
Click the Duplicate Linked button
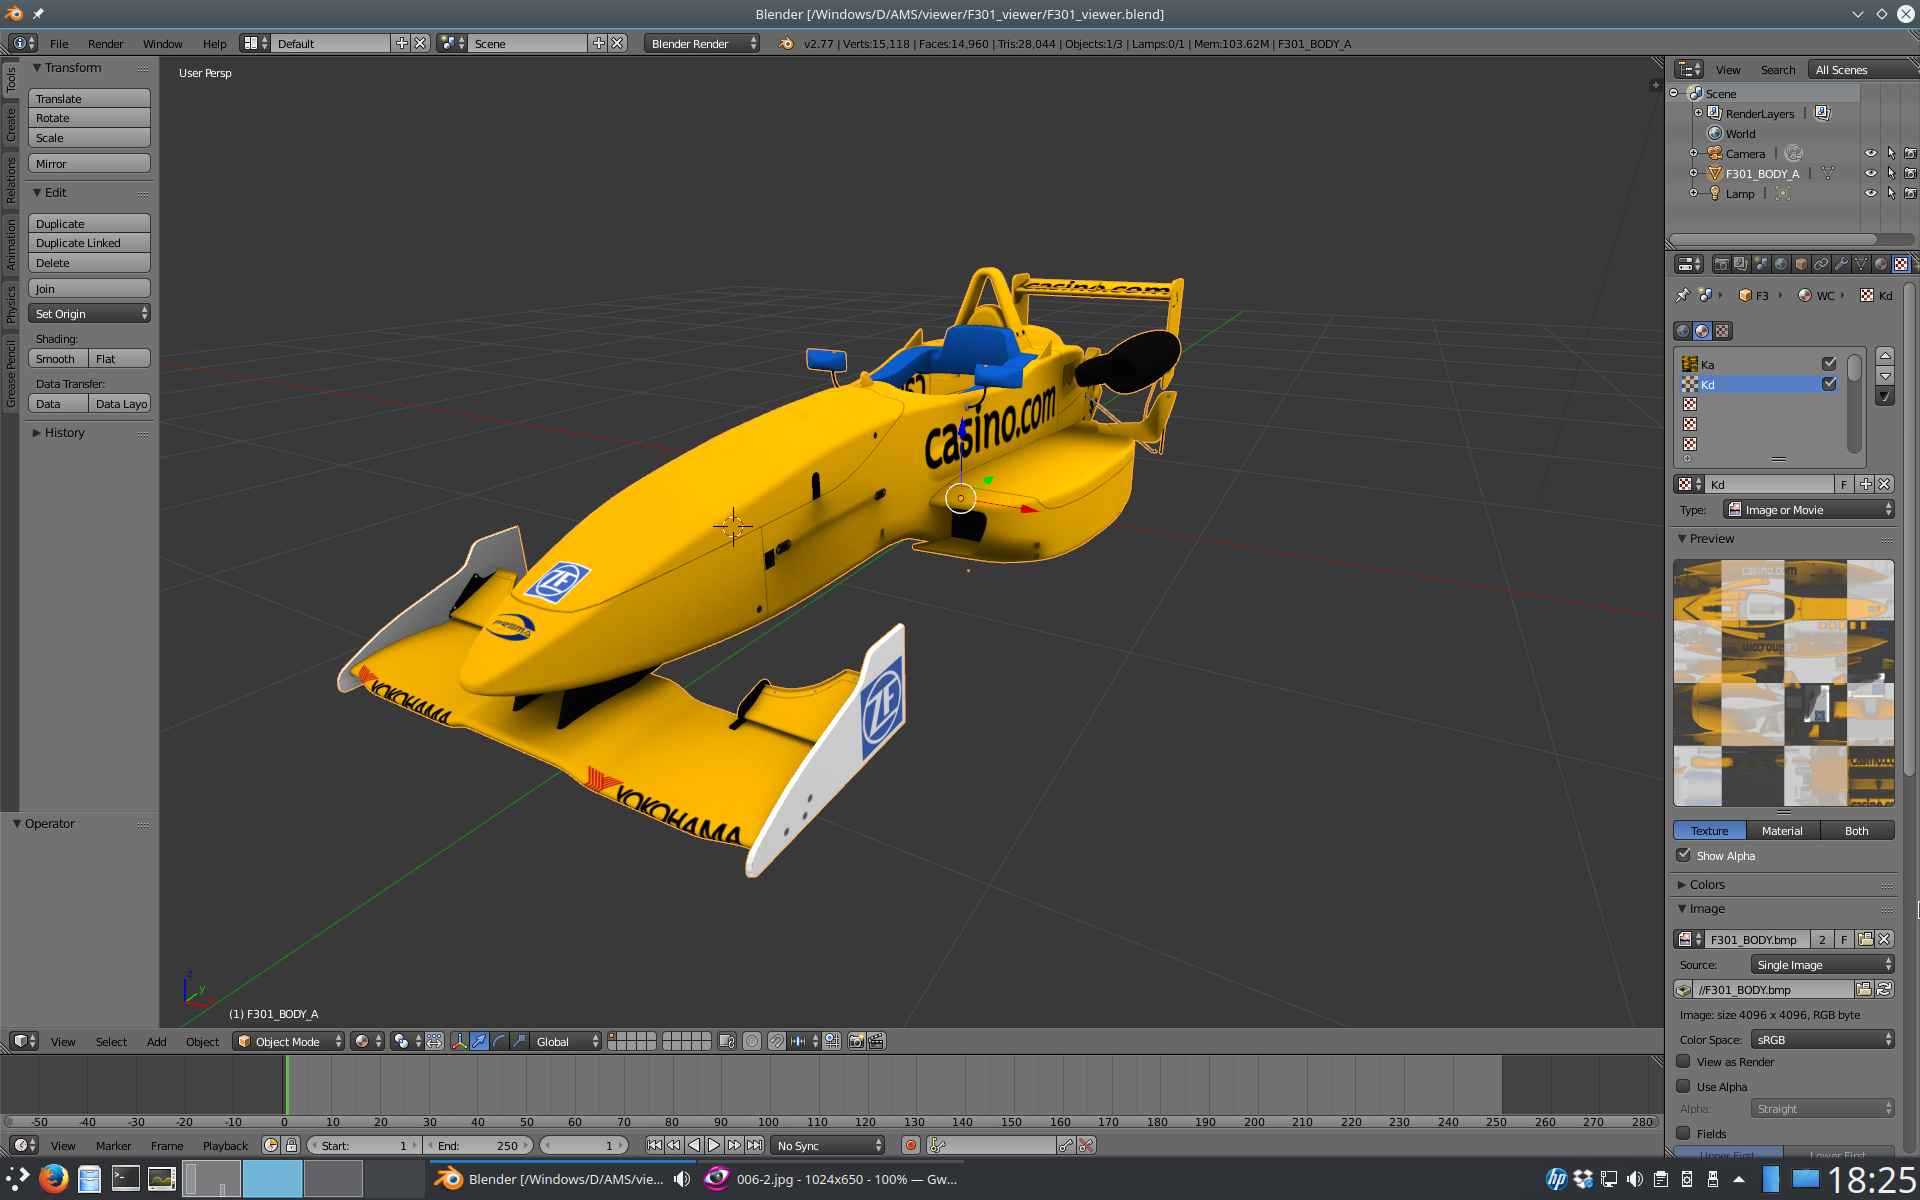(89, 242)
